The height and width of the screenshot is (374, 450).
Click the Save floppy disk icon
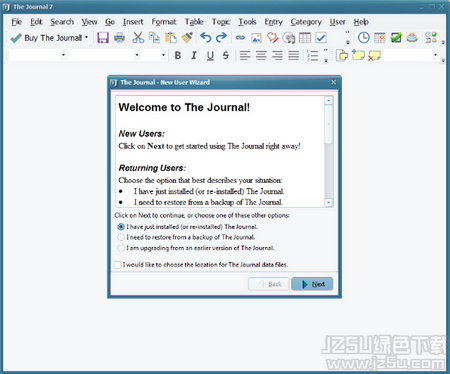[103, 38]
